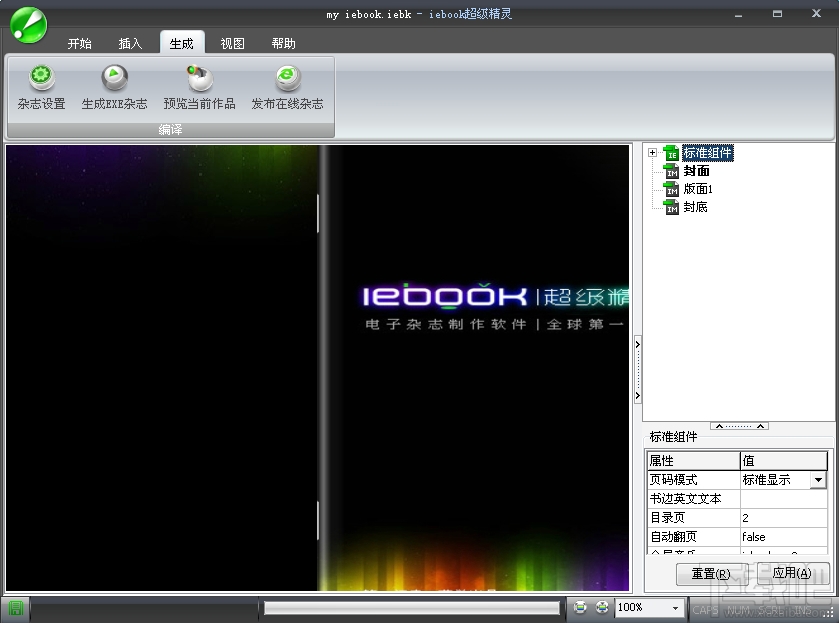
Task: Click the green icon at status bar left
Action: 16,608
